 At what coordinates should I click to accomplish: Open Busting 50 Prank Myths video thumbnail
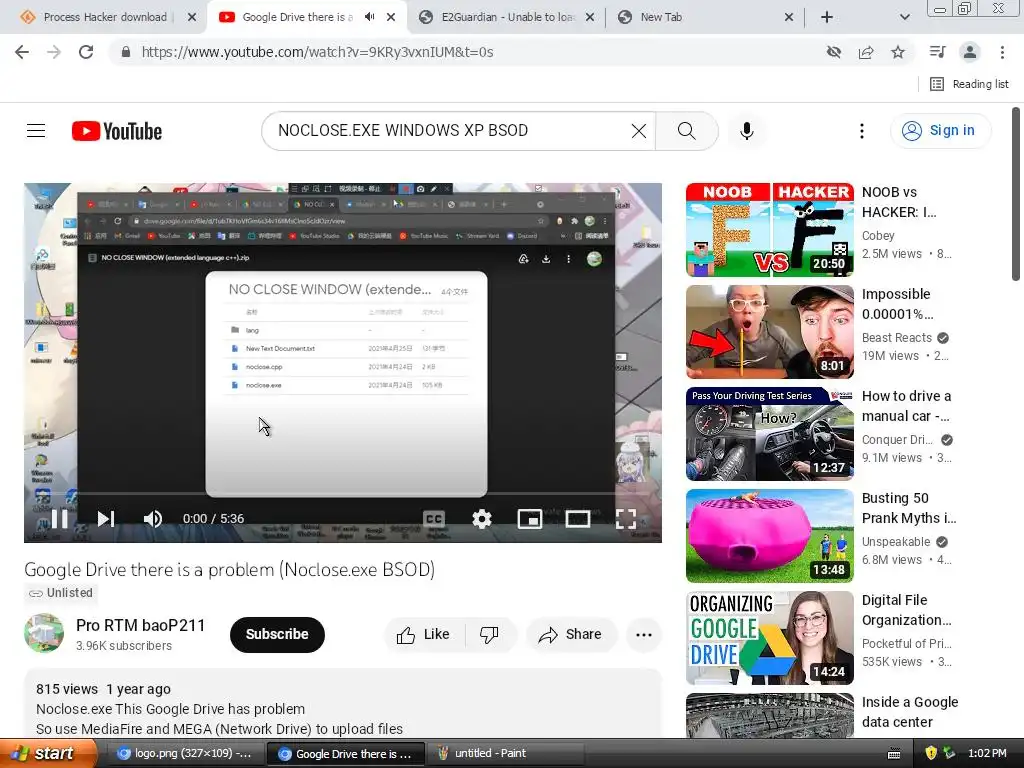point(769,536)
